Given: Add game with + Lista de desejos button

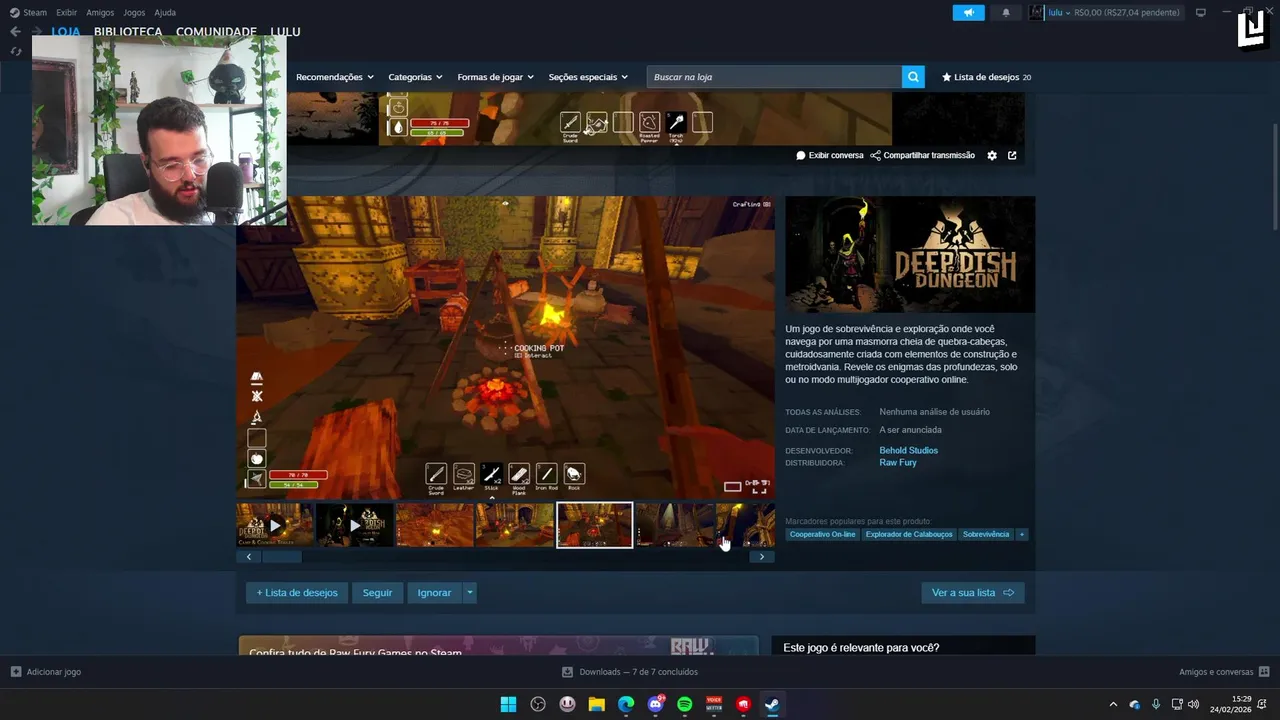Looking at the screenshot, I should point(297,593).
